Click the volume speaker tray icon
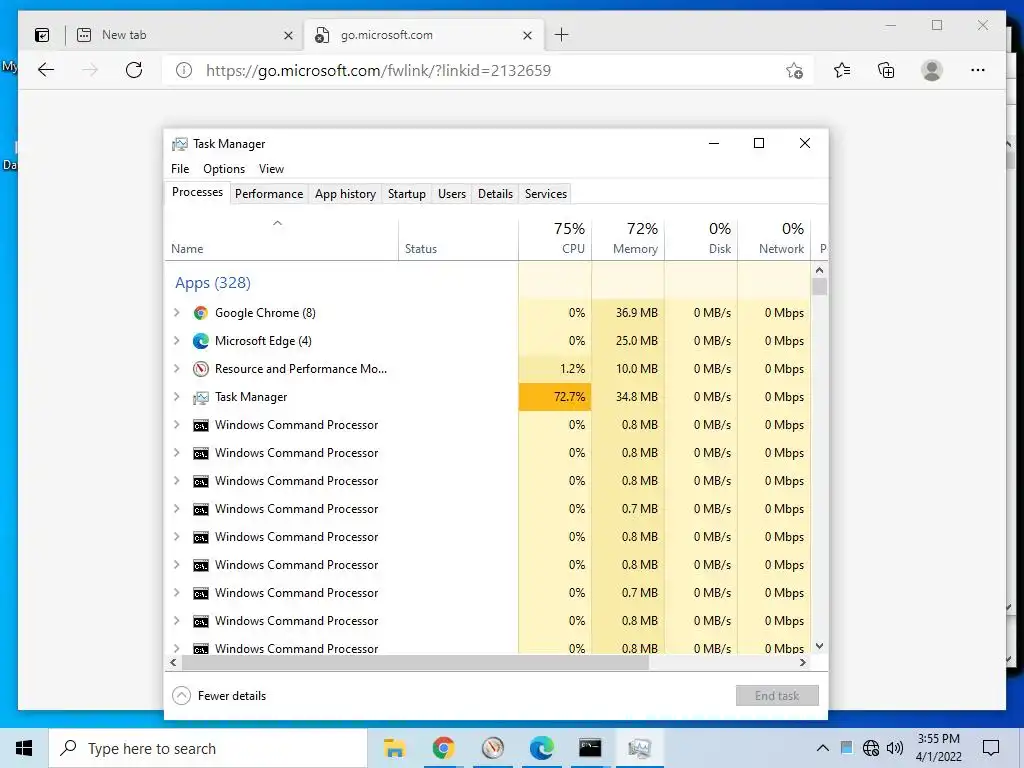Image resolution: width=1024 pixels, height=768 pixels. 894,748
